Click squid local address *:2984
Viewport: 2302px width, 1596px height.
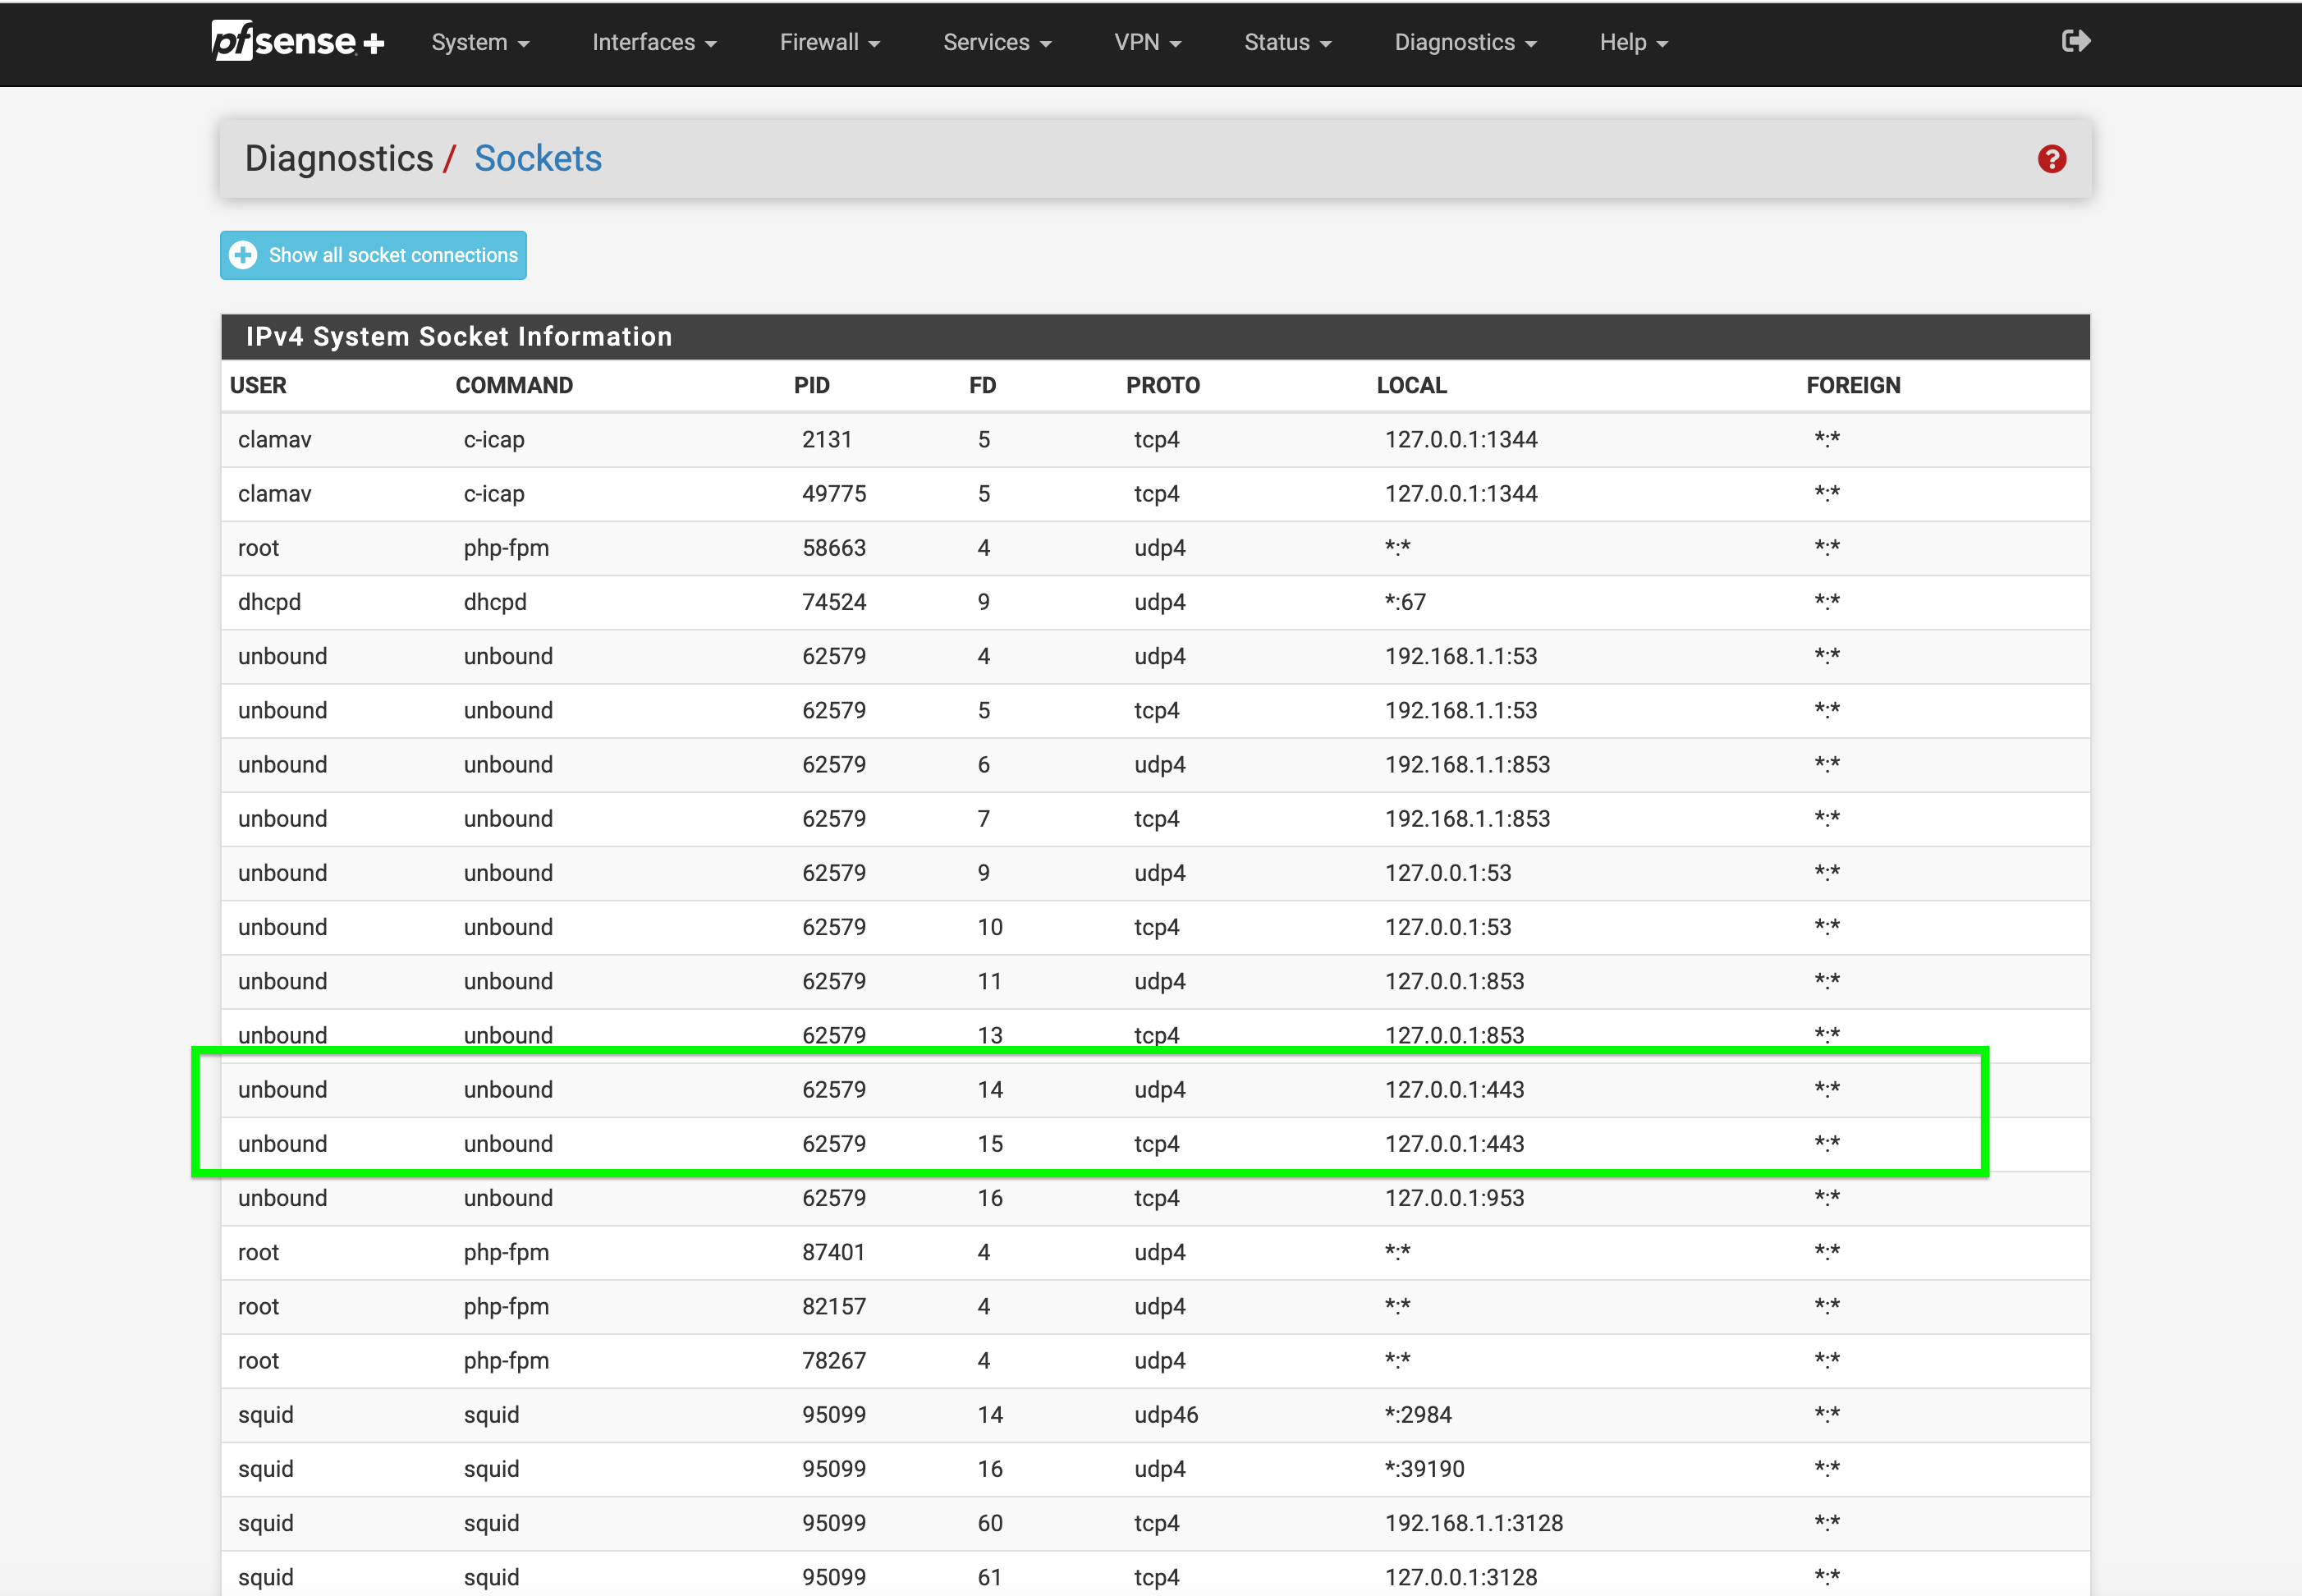(x=1418, y=1414)
